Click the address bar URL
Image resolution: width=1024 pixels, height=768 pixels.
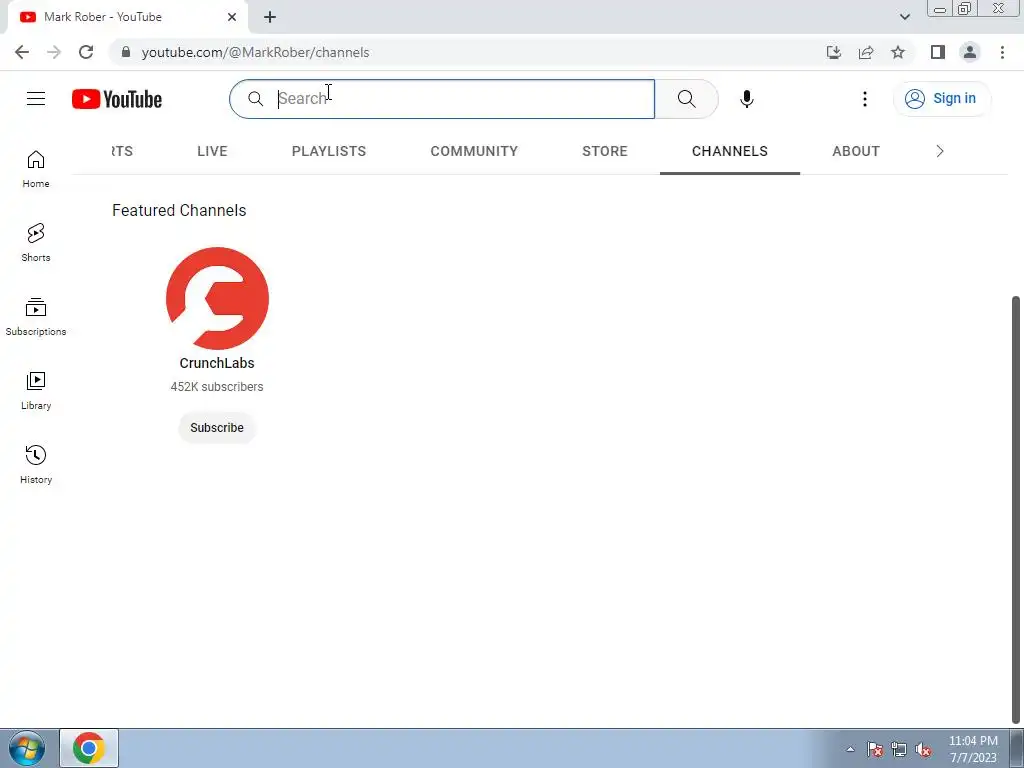[255, 52]
